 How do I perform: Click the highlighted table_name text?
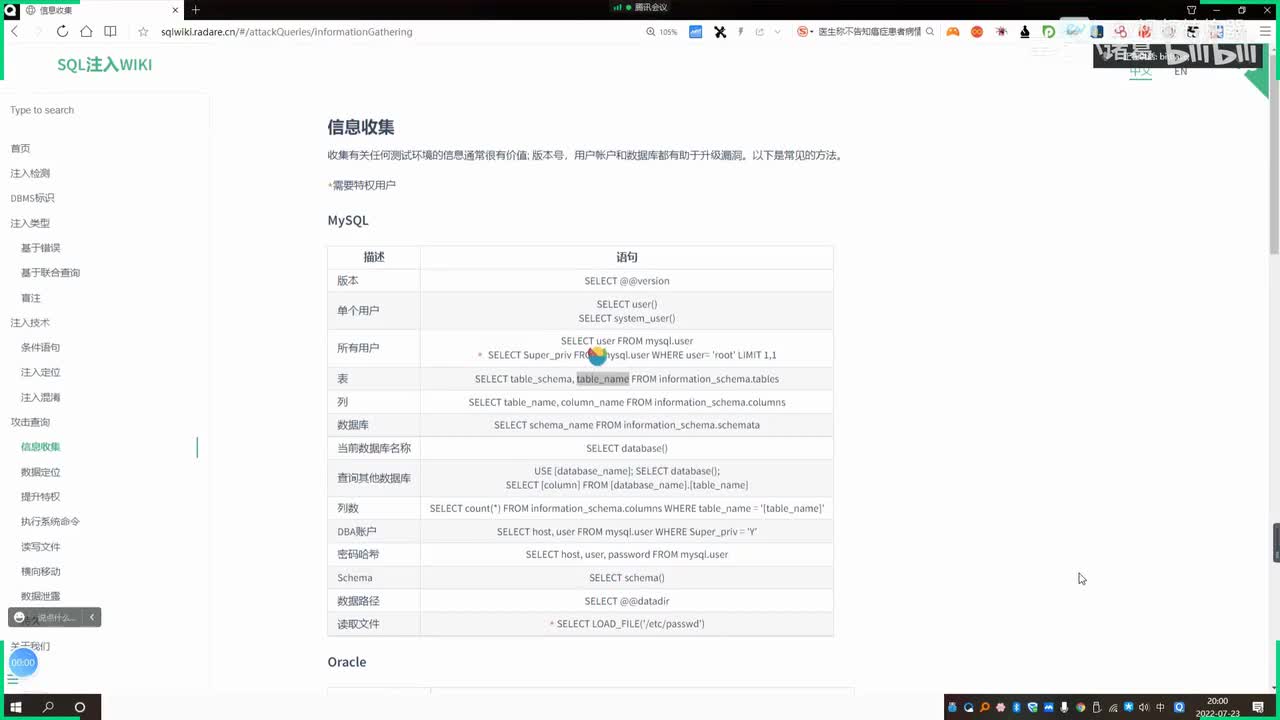[603, 379]
